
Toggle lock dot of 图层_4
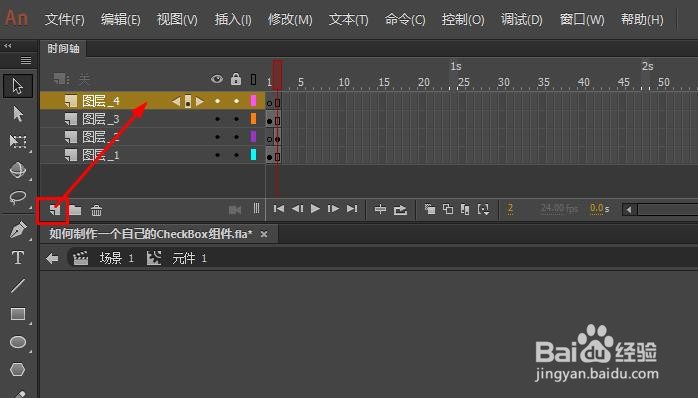pos(236,102)
